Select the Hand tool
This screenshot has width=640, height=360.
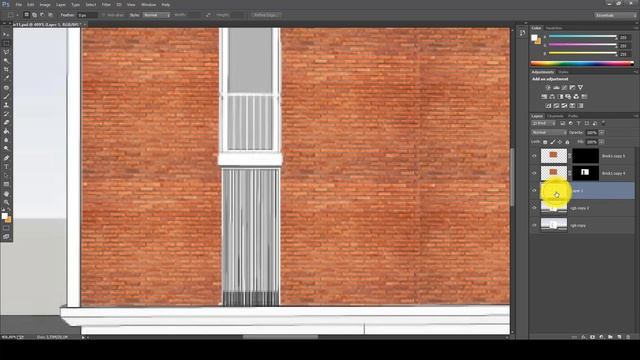pyautogui.click(x=6, y=193)
